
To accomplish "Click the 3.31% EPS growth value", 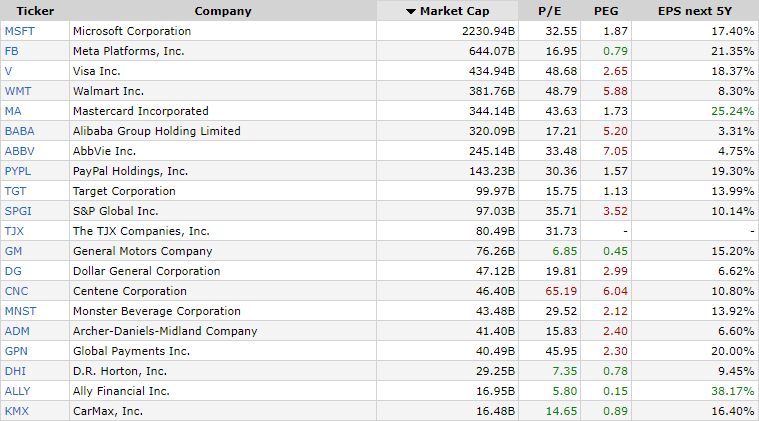I will [736, 131].
